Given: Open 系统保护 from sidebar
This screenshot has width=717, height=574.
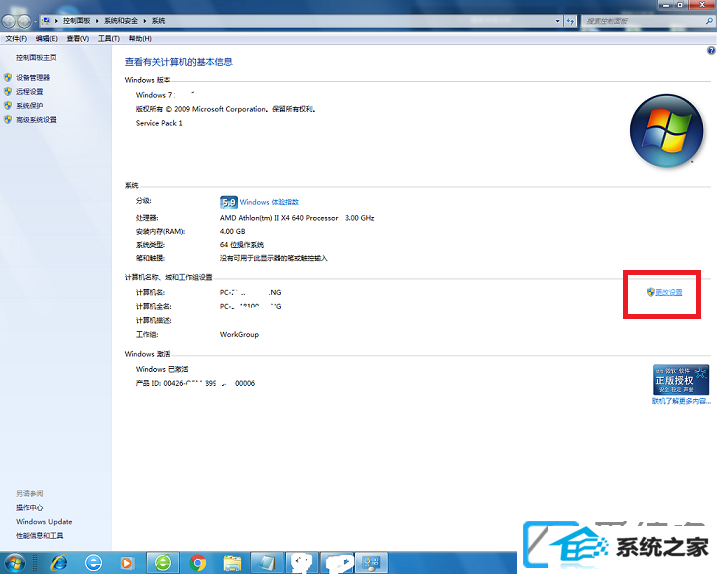Looking at the screenshot, I should [x=30, y=106].
